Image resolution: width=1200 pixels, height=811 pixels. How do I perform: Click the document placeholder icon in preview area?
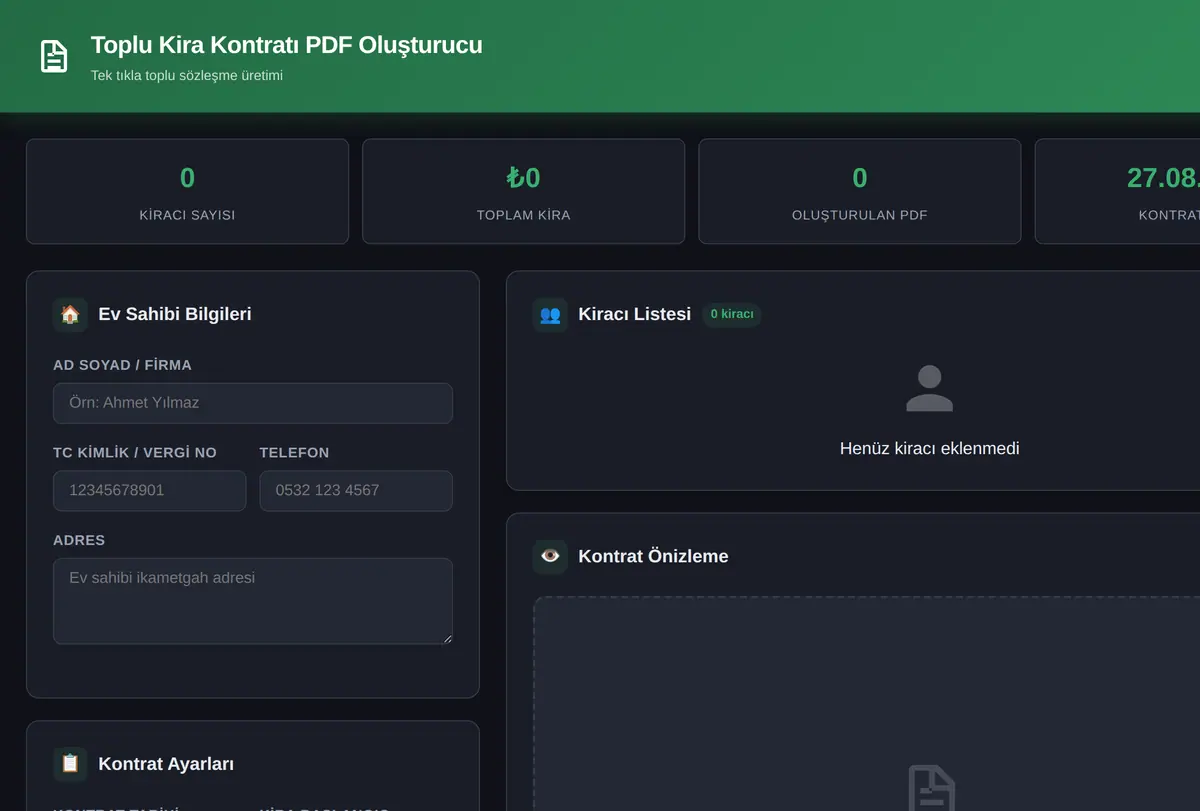tap(931, 789)
